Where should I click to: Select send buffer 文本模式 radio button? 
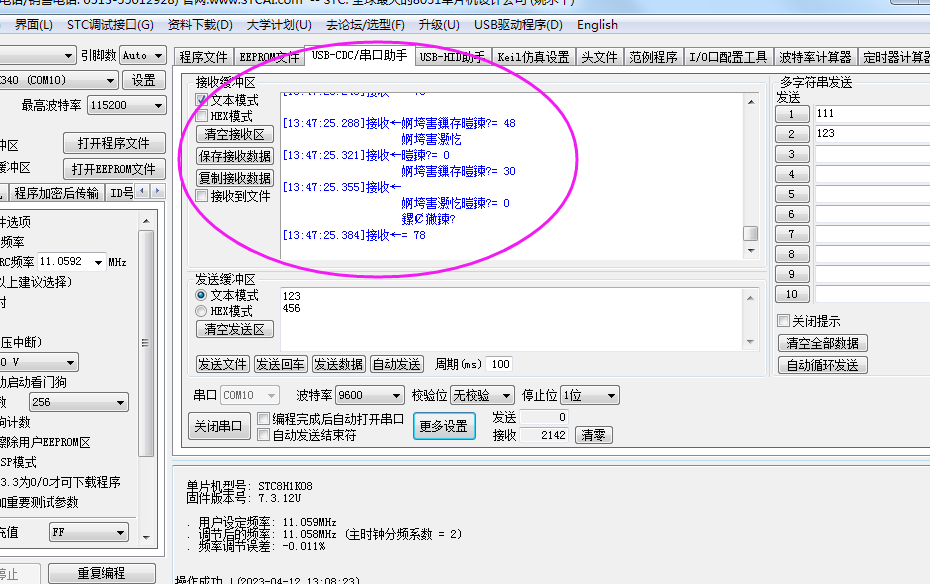201,295
